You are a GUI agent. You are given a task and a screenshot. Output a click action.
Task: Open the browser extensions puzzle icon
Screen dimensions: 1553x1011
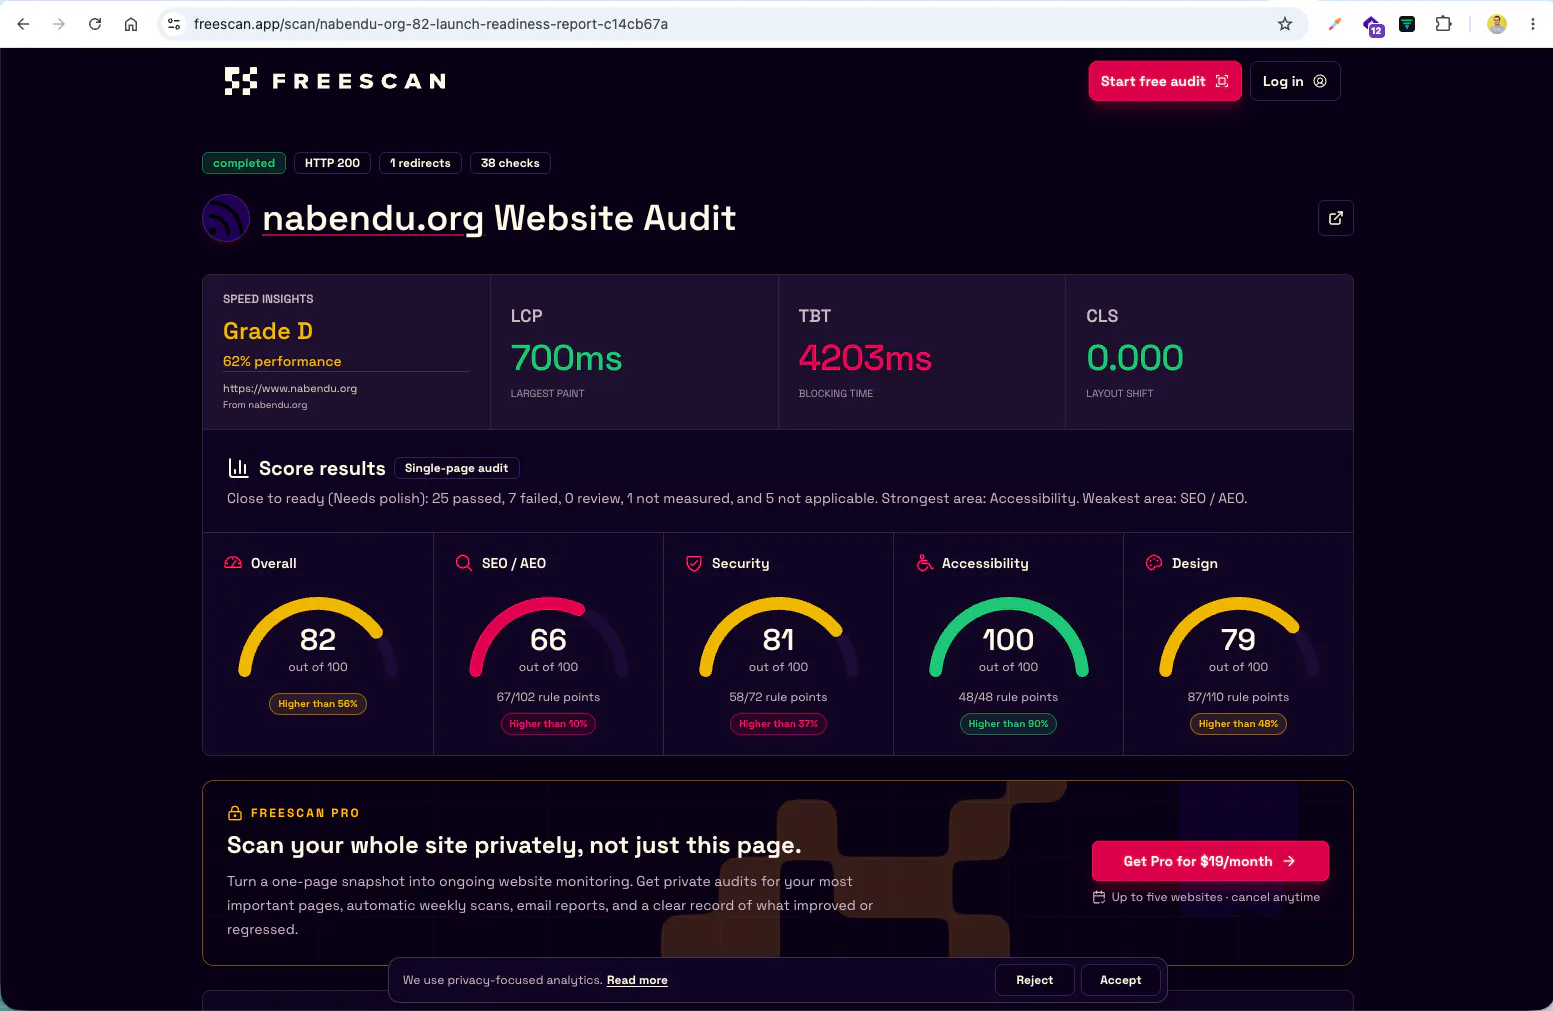tap(1443, 24)
